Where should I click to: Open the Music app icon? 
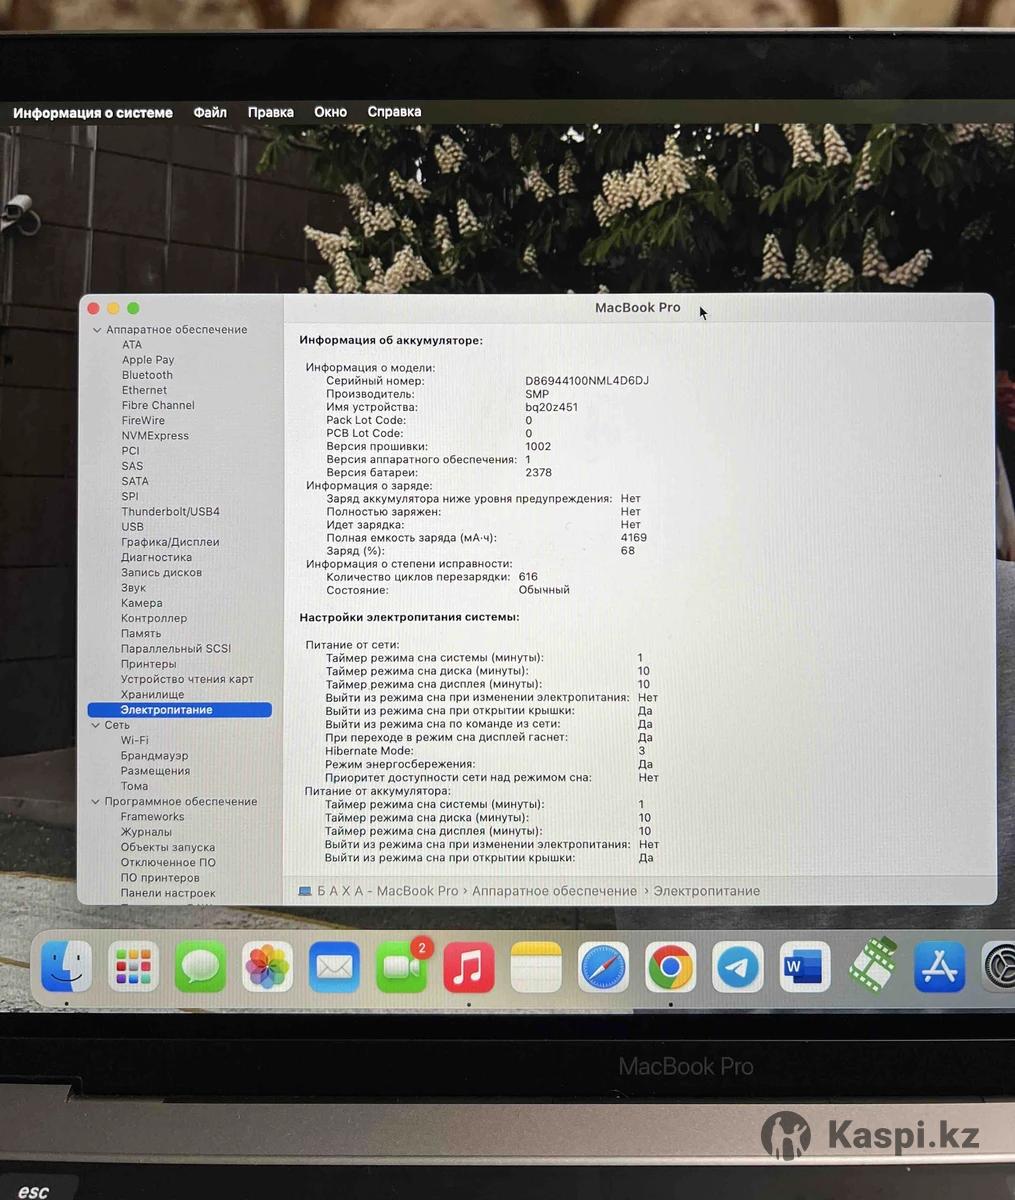(x=468, y=967)
